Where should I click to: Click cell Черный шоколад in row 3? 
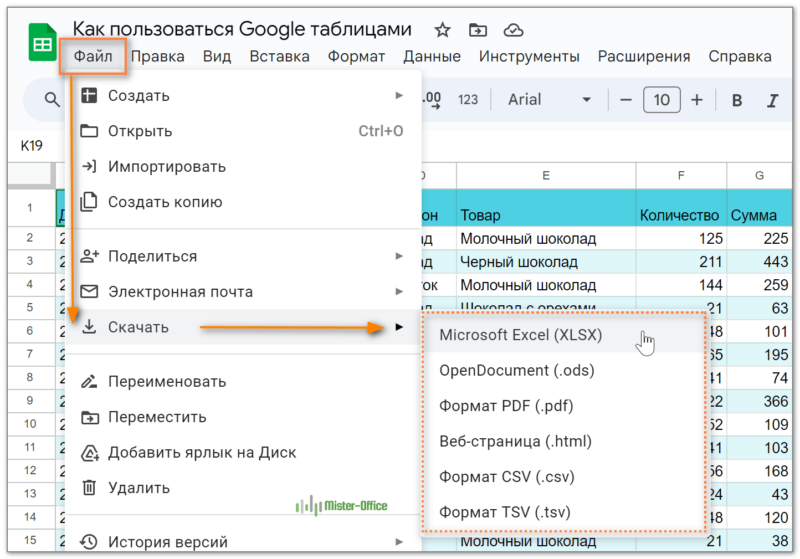pyautogui.click(x=546, y=262)
